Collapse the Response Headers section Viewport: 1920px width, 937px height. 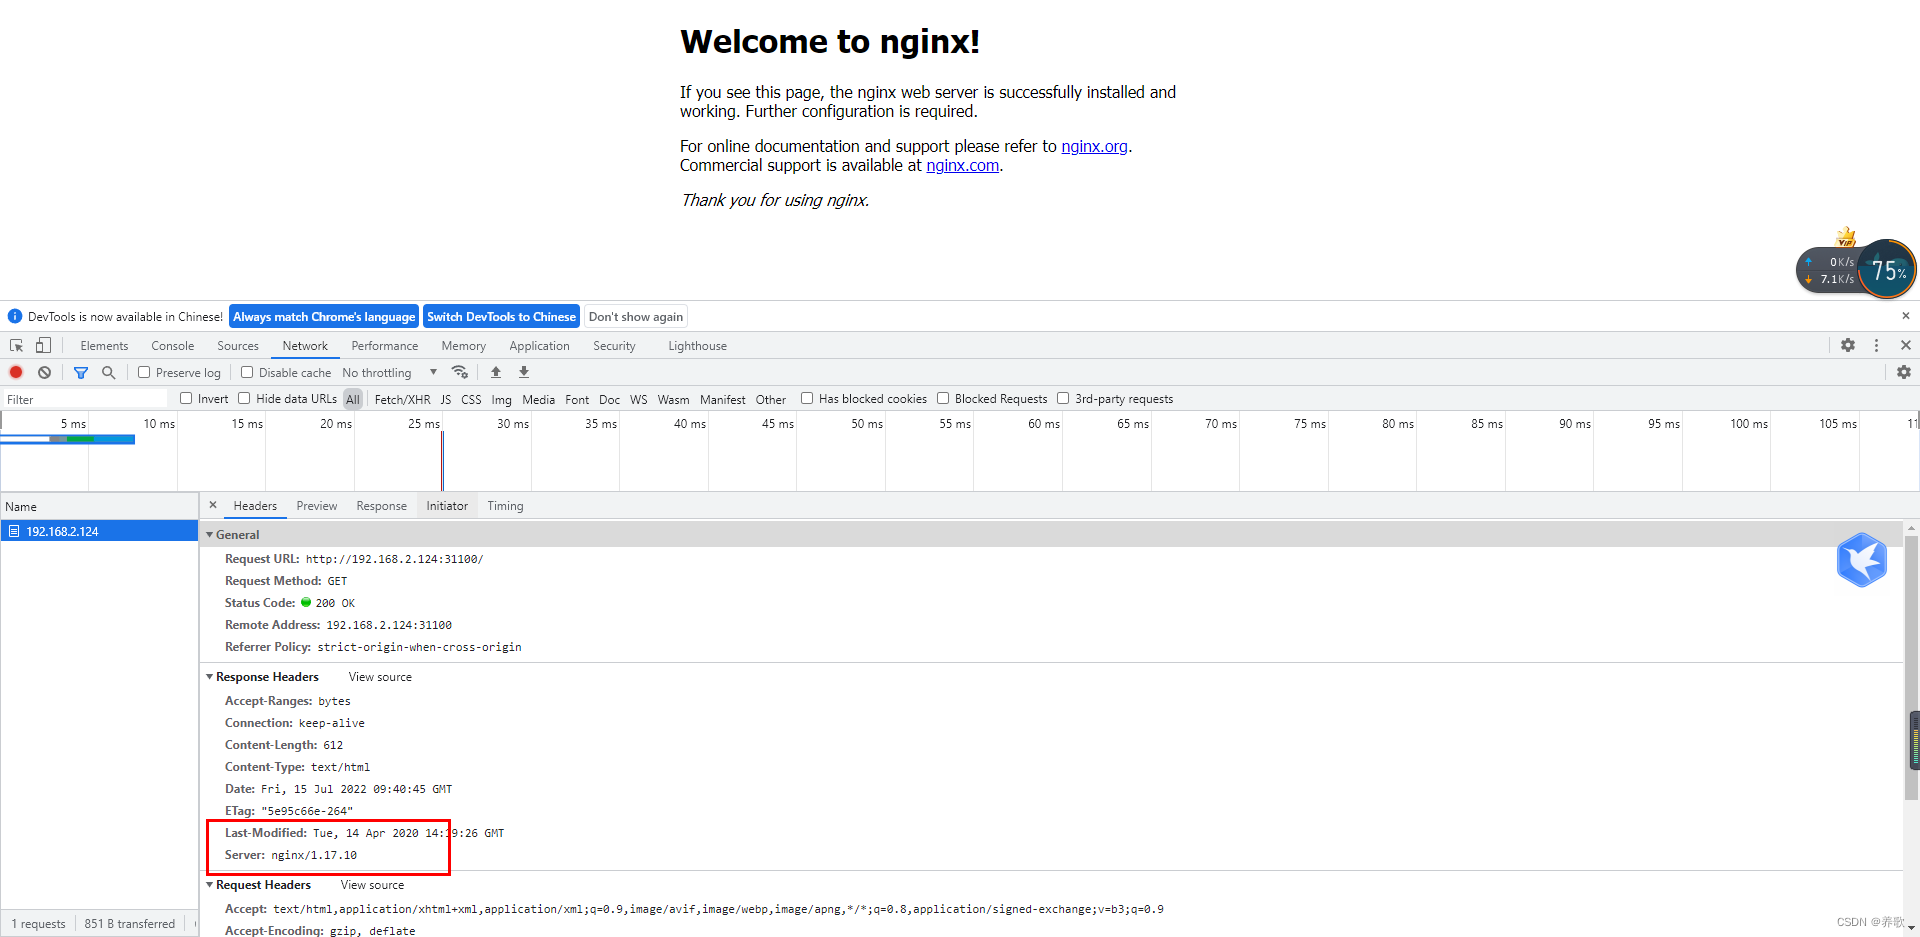(210, 677)
